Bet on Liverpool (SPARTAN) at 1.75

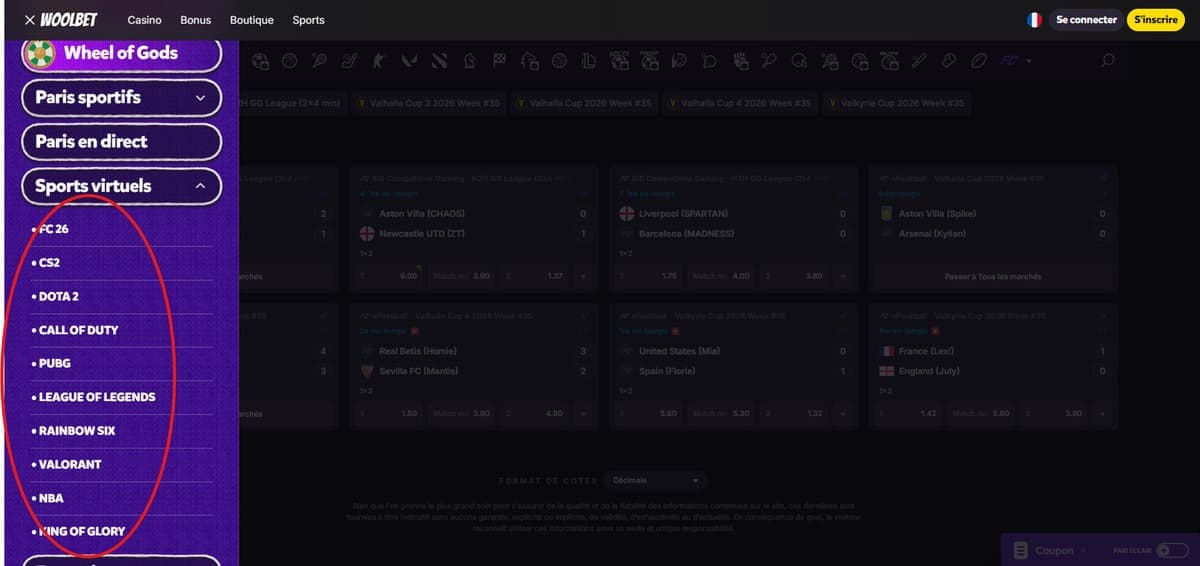651,276
